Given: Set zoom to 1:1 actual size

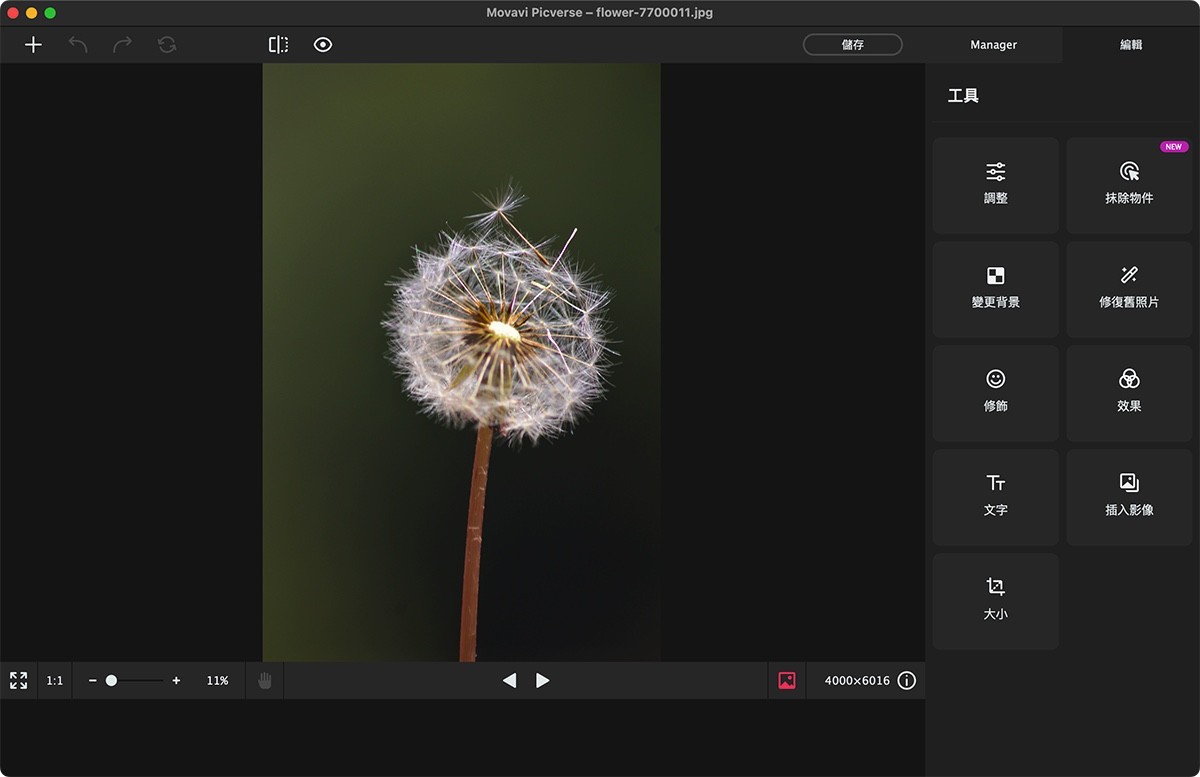Looking at the screenshot, I should [x=54, y=680].
